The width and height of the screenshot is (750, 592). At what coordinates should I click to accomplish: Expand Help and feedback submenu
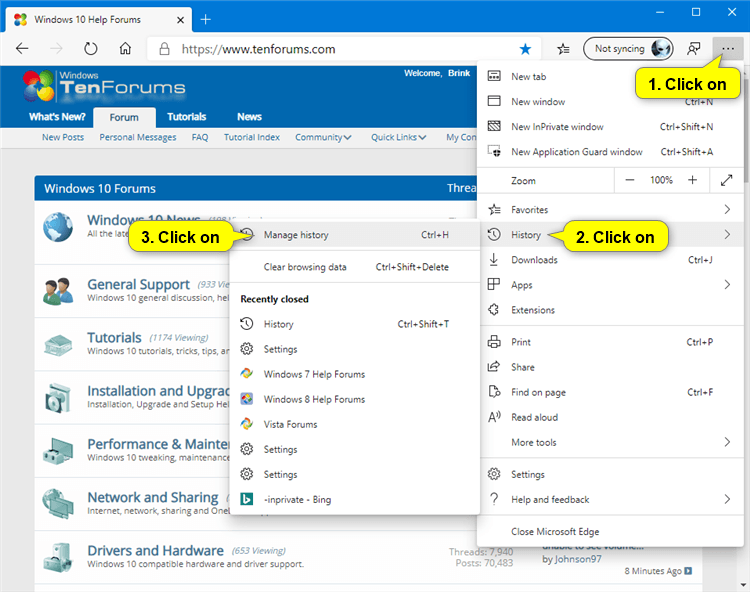point(610,499)
